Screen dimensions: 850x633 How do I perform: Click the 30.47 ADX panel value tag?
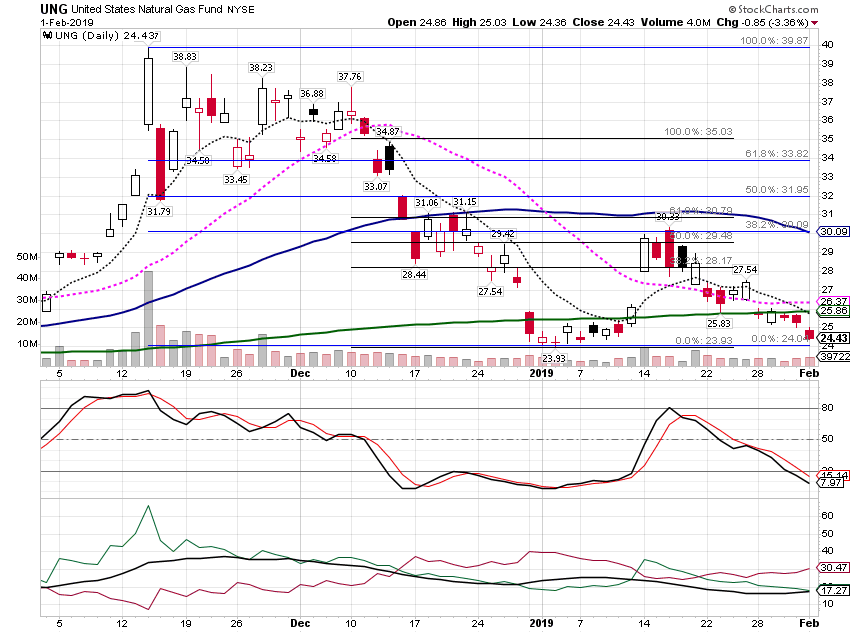pyautogui.click(x=834, y=567)
